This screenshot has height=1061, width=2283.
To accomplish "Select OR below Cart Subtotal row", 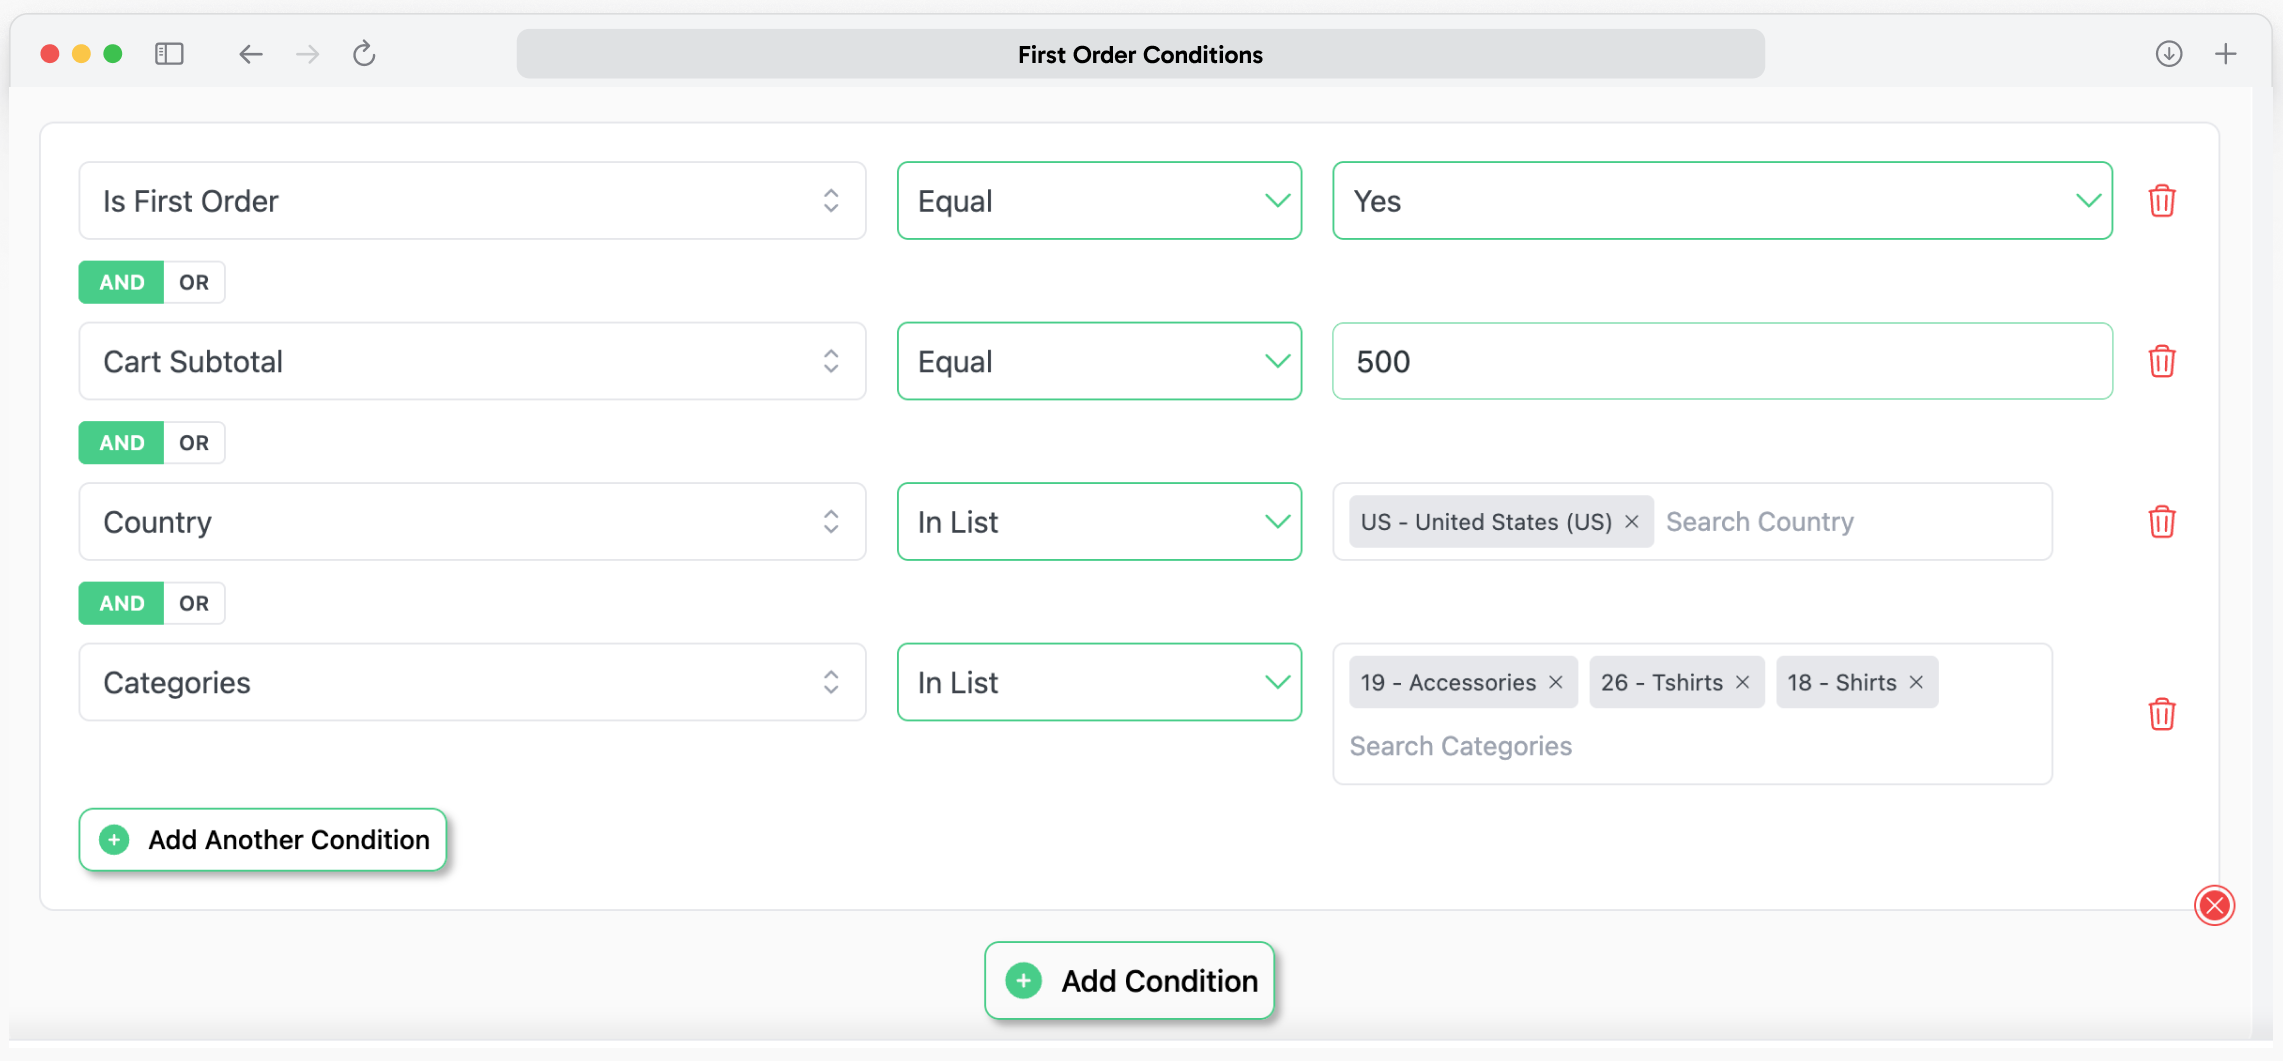I will tap(194, 443).
